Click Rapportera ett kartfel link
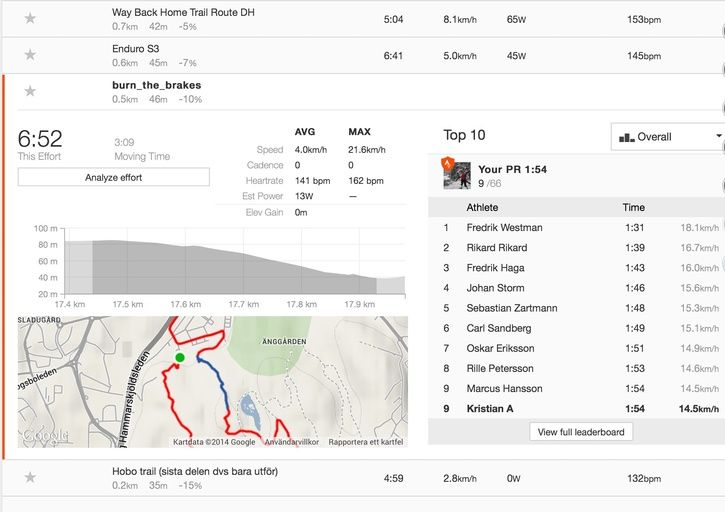725x512 pixels. (x=365, y=441)
